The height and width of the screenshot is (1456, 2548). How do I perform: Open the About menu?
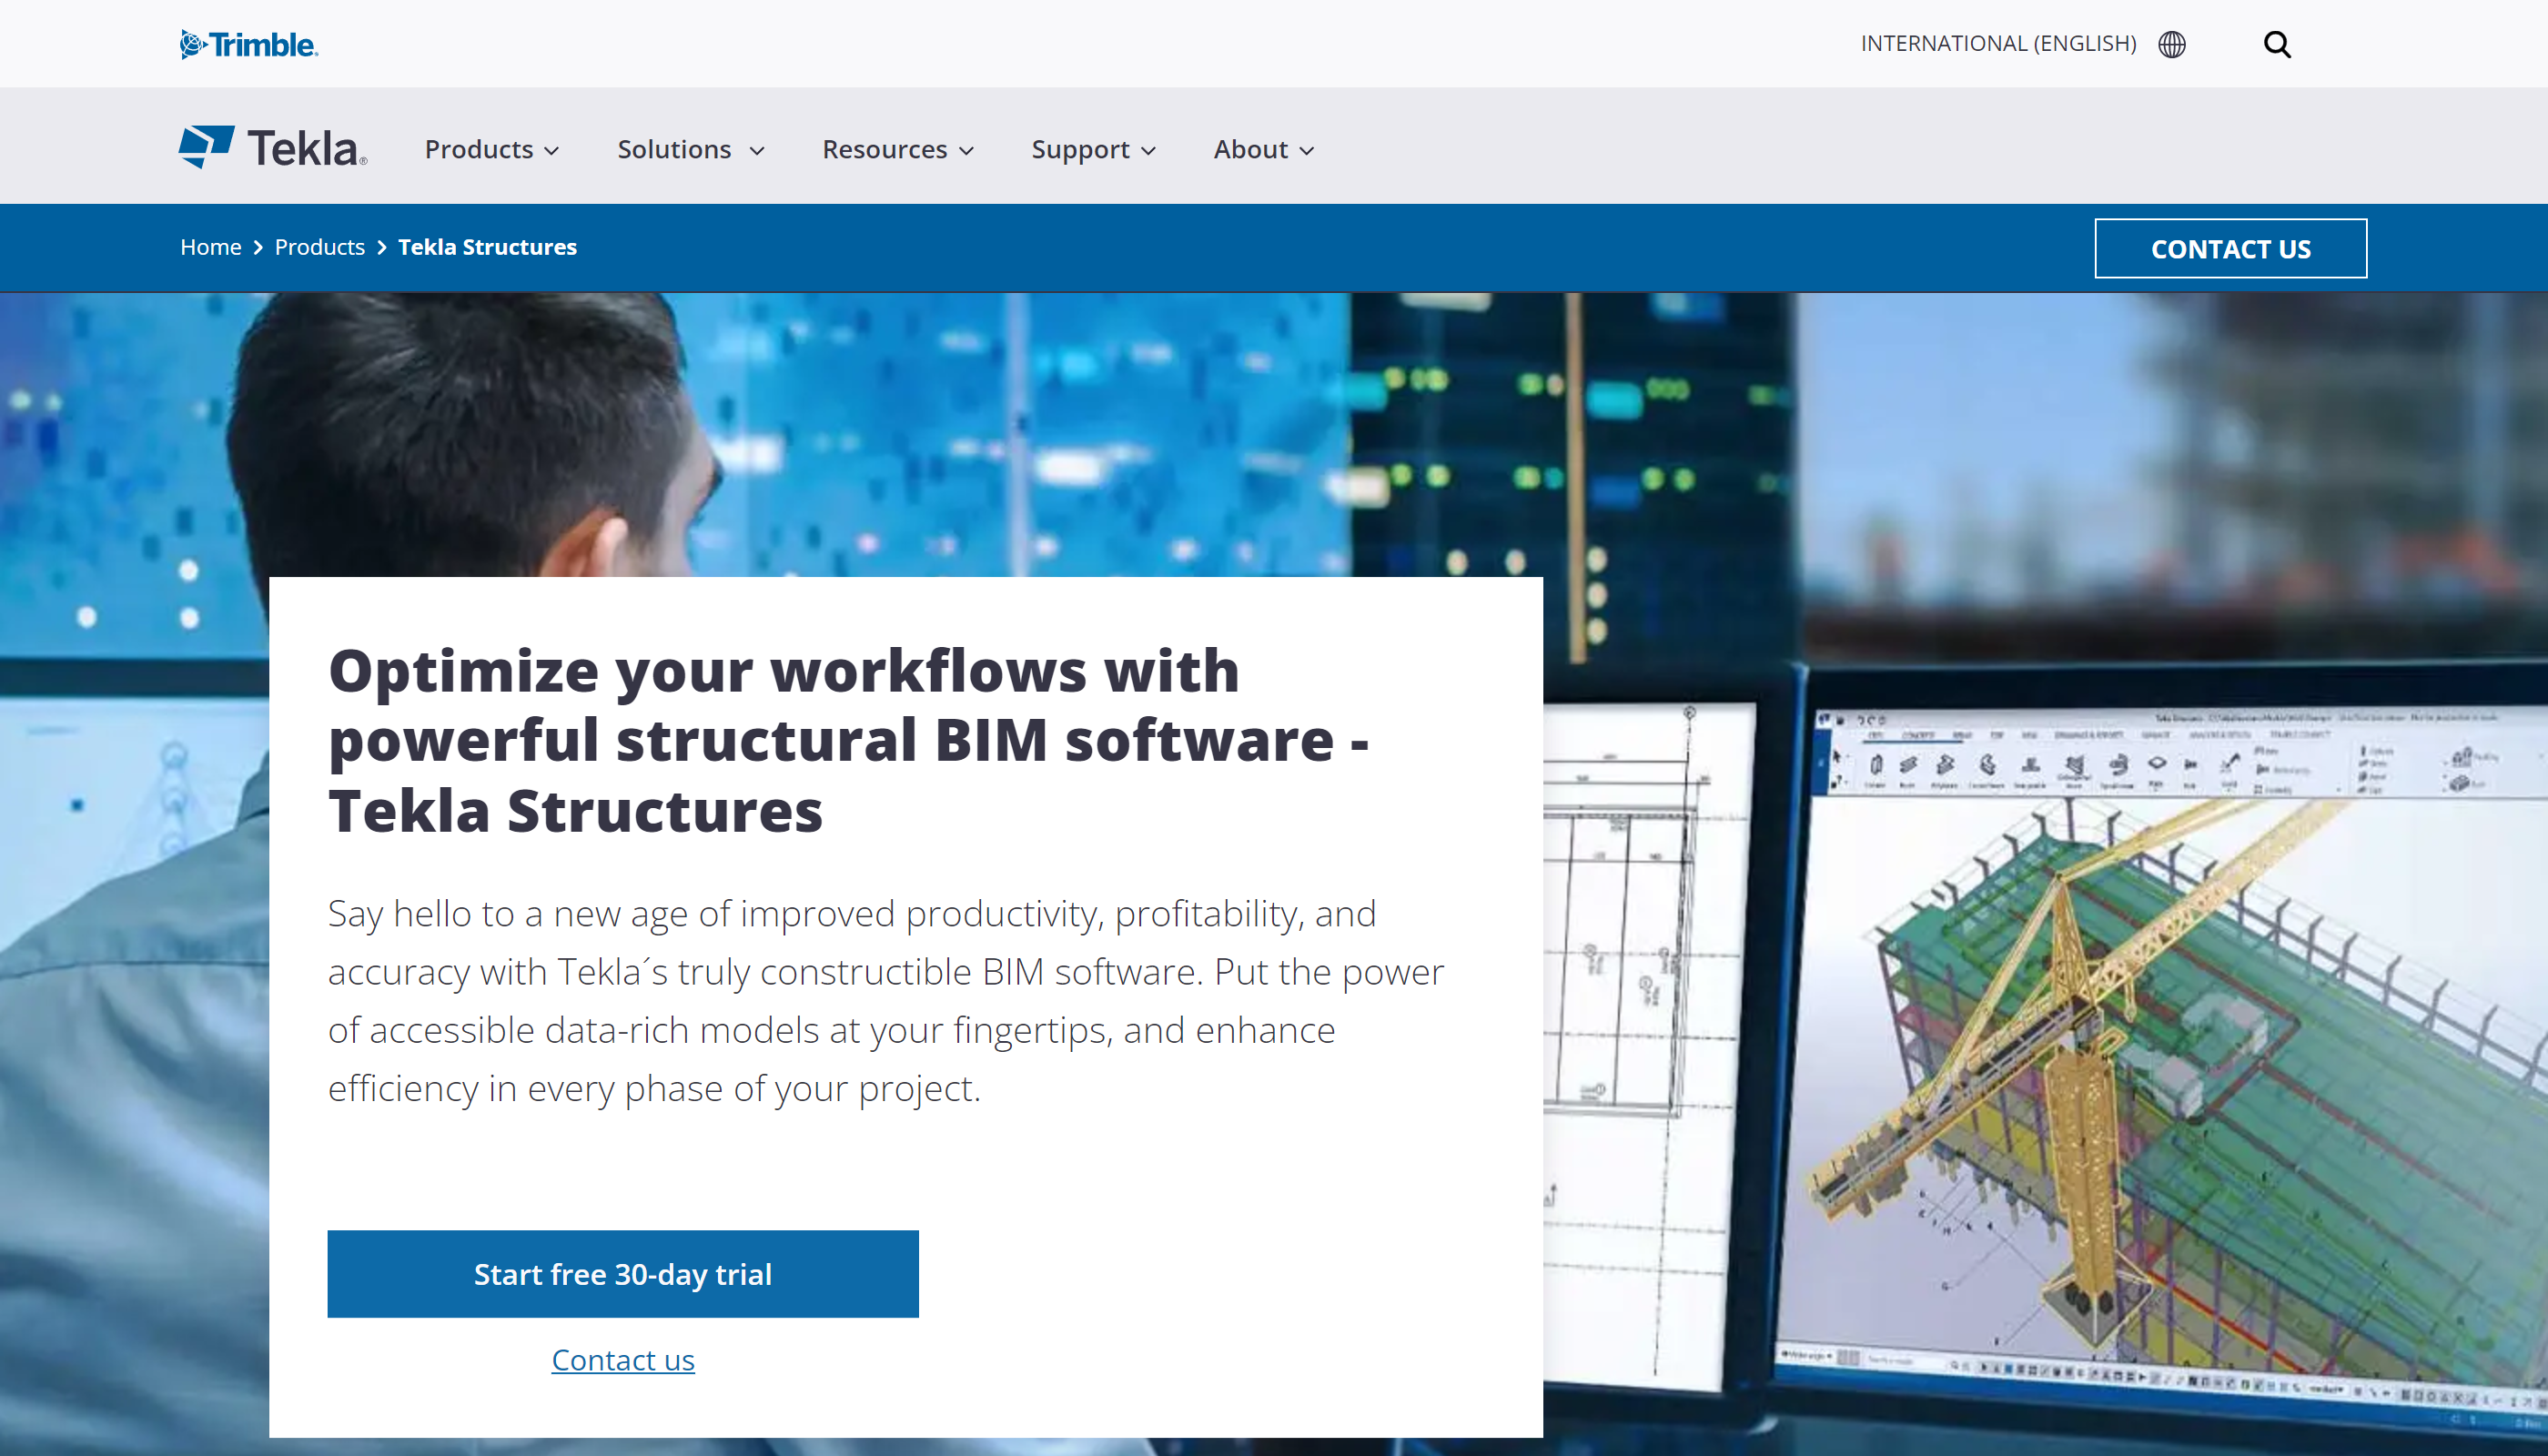[1263, 149]
